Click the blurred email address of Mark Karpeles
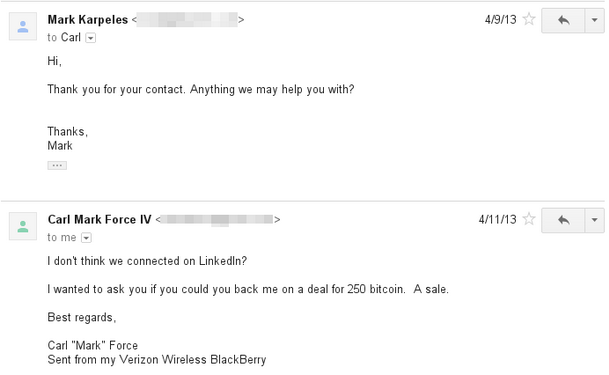609x375 pixels. [x=187, y=19]
